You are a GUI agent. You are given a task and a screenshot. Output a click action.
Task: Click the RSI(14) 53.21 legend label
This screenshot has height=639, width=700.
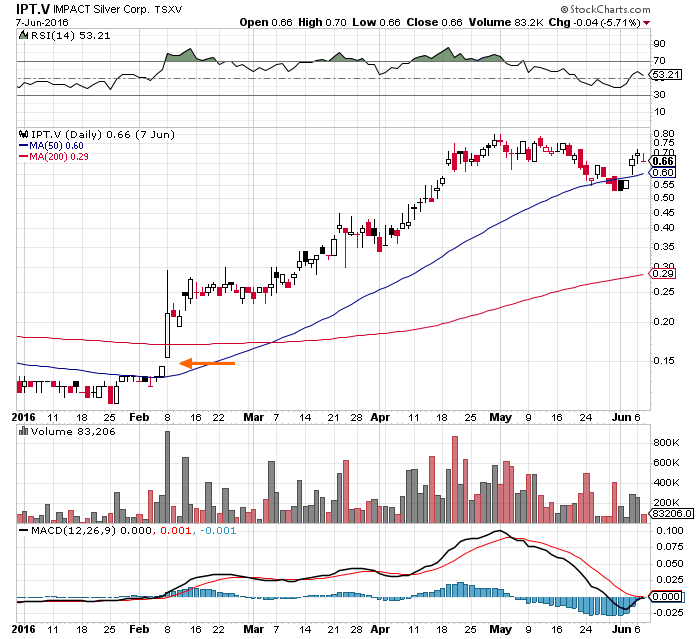tap(70, 36)
